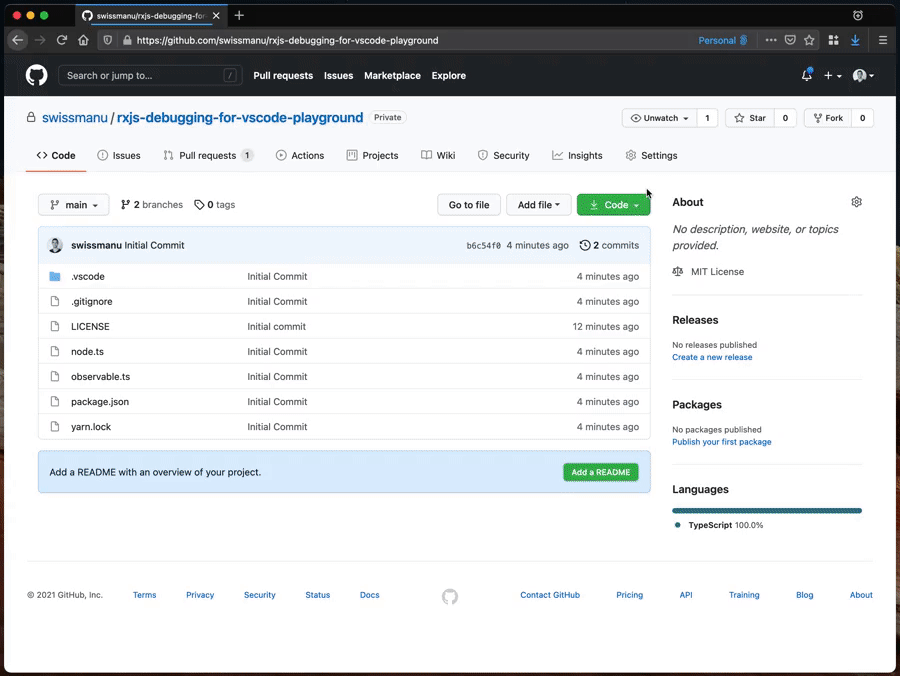Expand the main branch selector
This screenshot has width=900, height=676.
[73, 205]
